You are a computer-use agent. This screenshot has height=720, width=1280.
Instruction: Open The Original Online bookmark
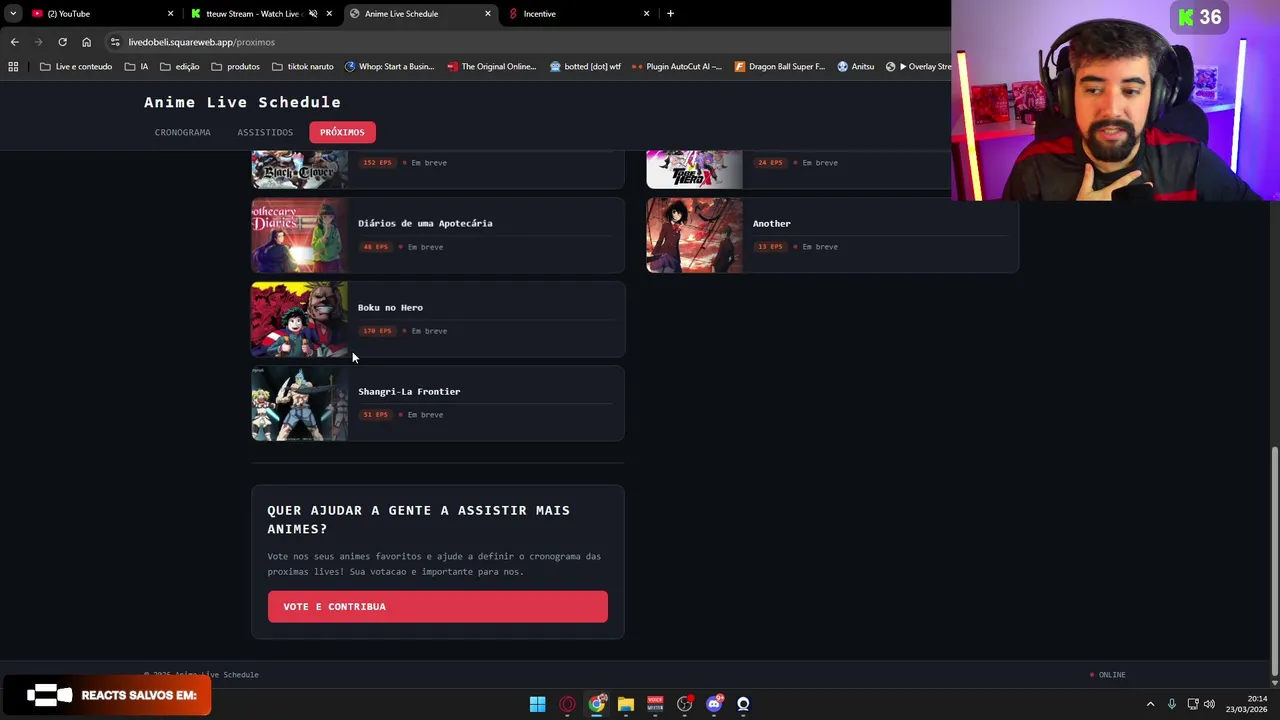point(492,67)
